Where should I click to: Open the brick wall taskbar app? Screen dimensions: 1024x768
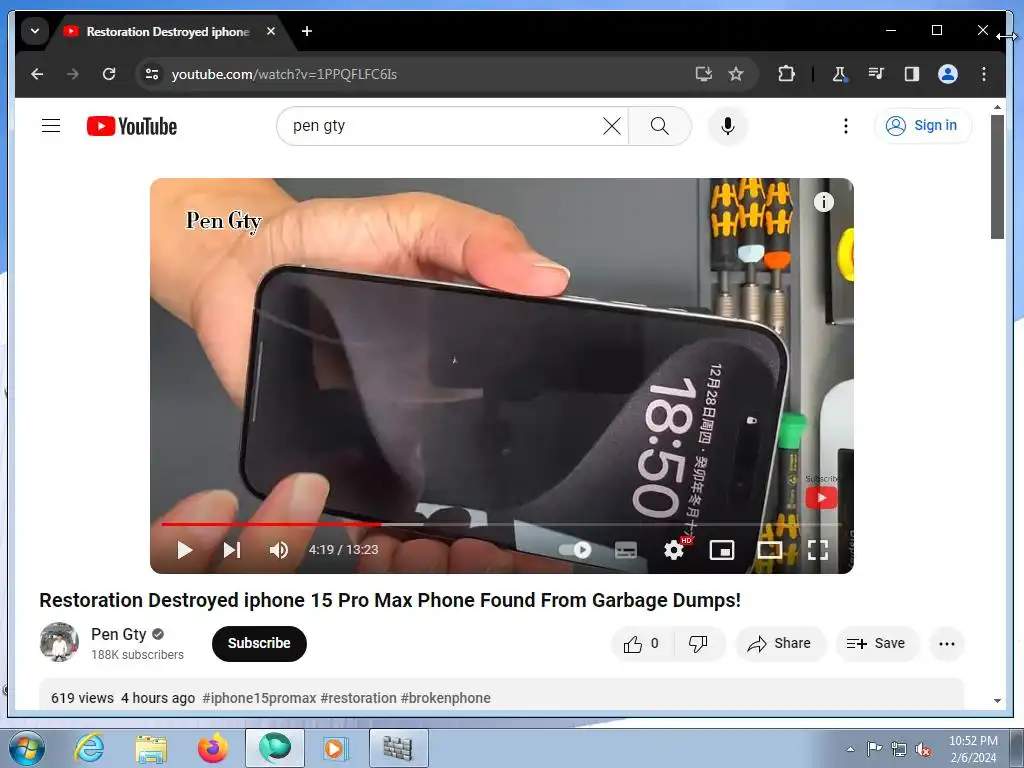(398, 748)
